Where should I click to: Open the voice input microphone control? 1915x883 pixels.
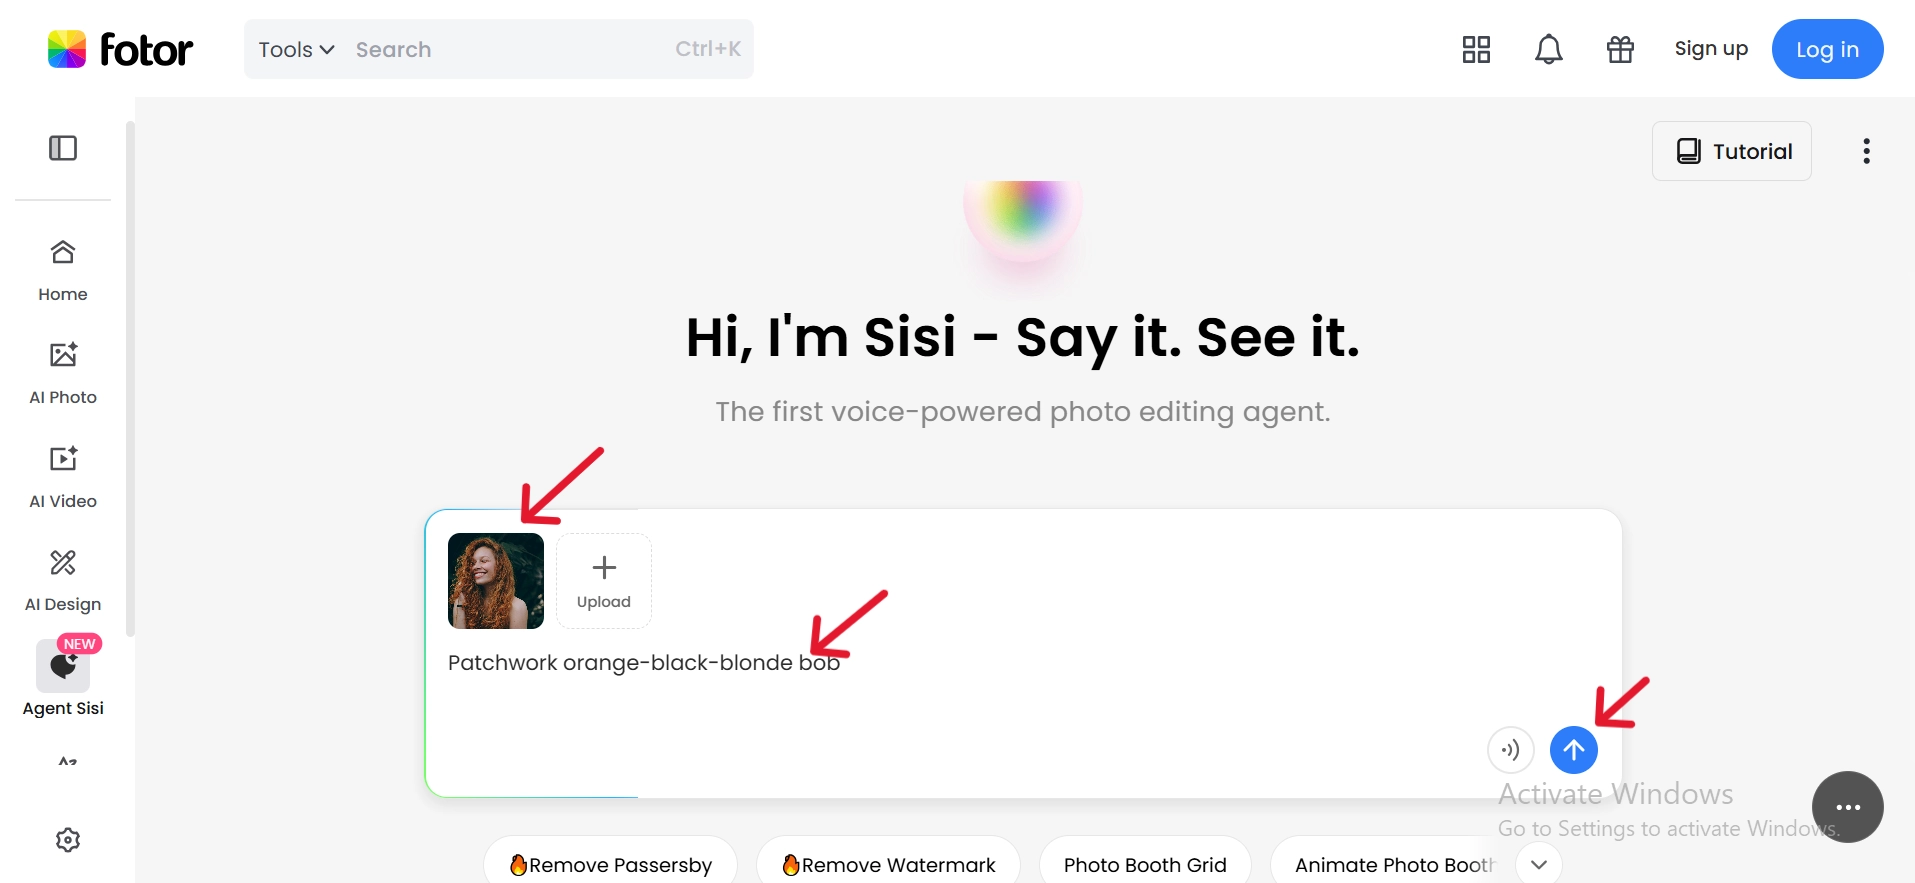pyautogui.click(x=1510, y=750)
